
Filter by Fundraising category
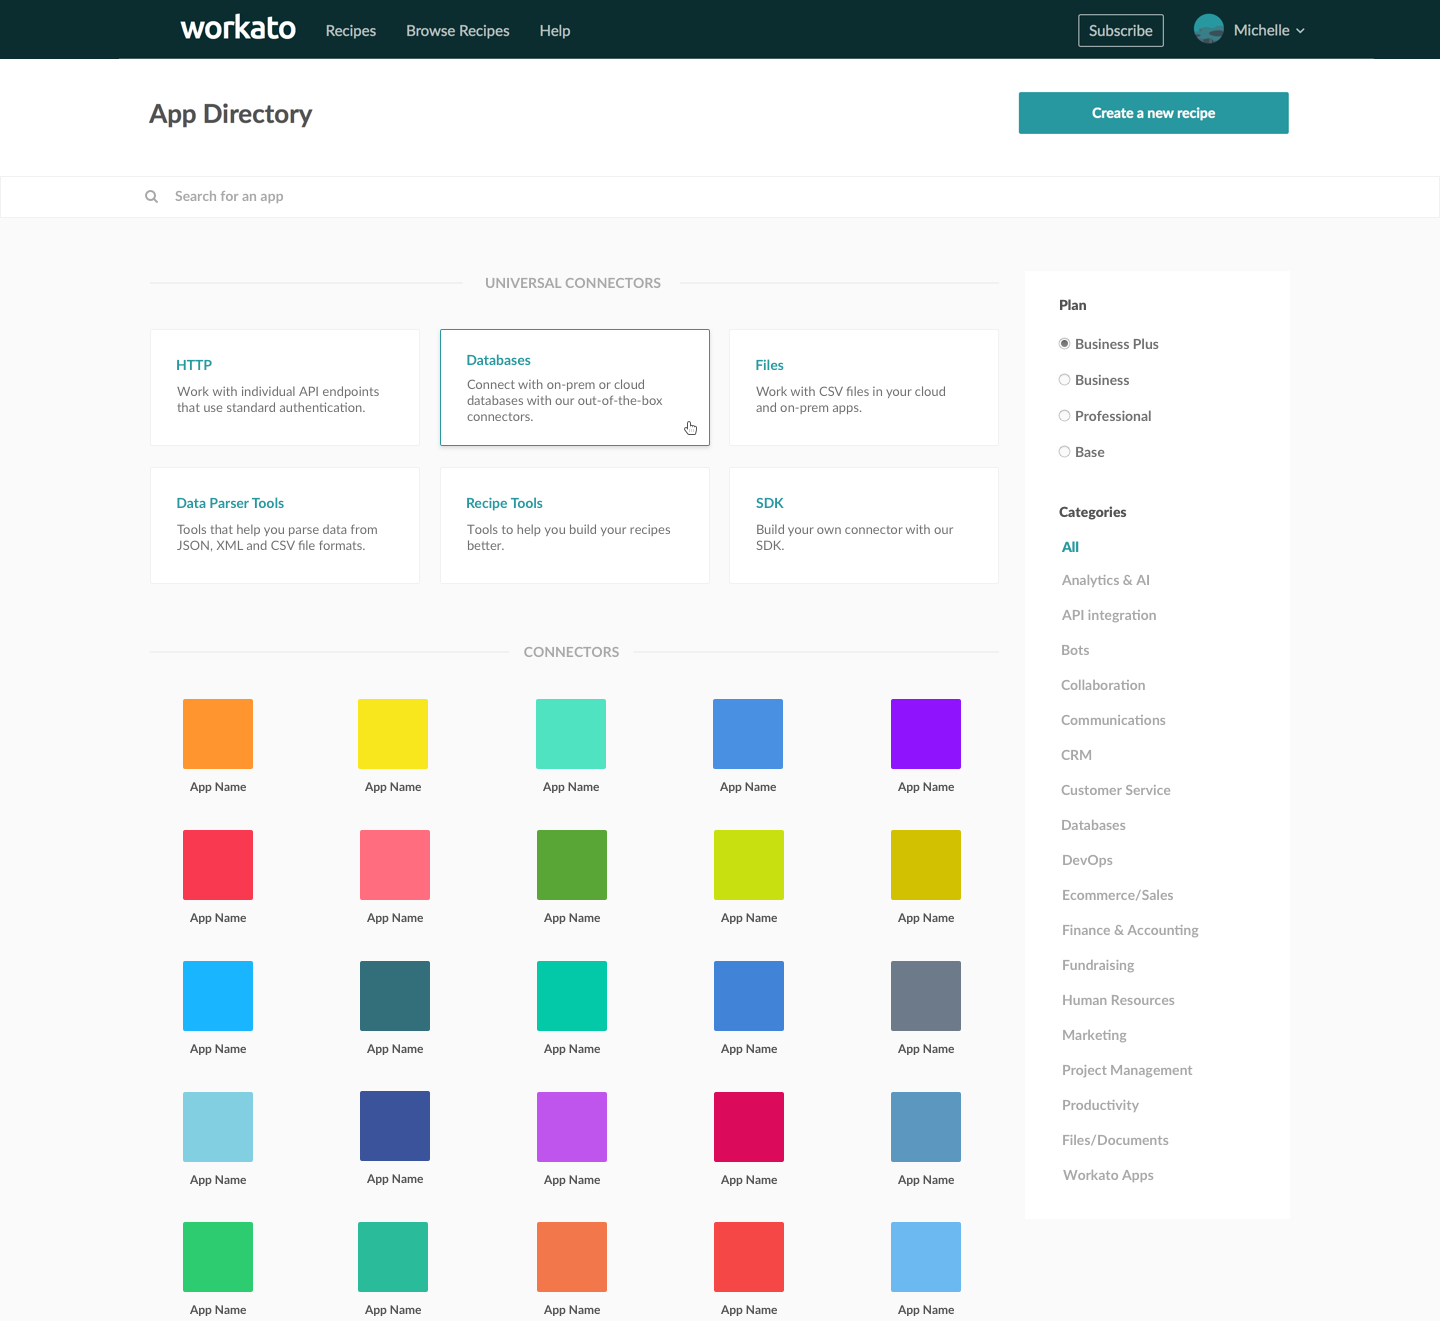1098,965
